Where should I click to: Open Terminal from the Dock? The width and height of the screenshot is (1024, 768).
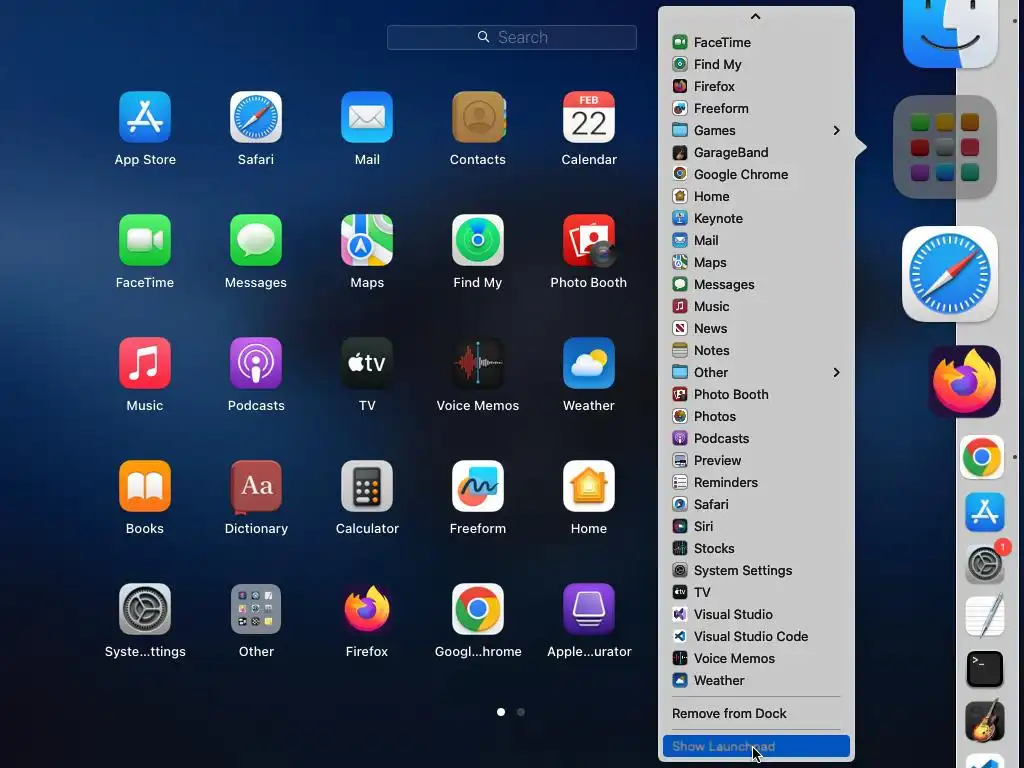(985, 669)
